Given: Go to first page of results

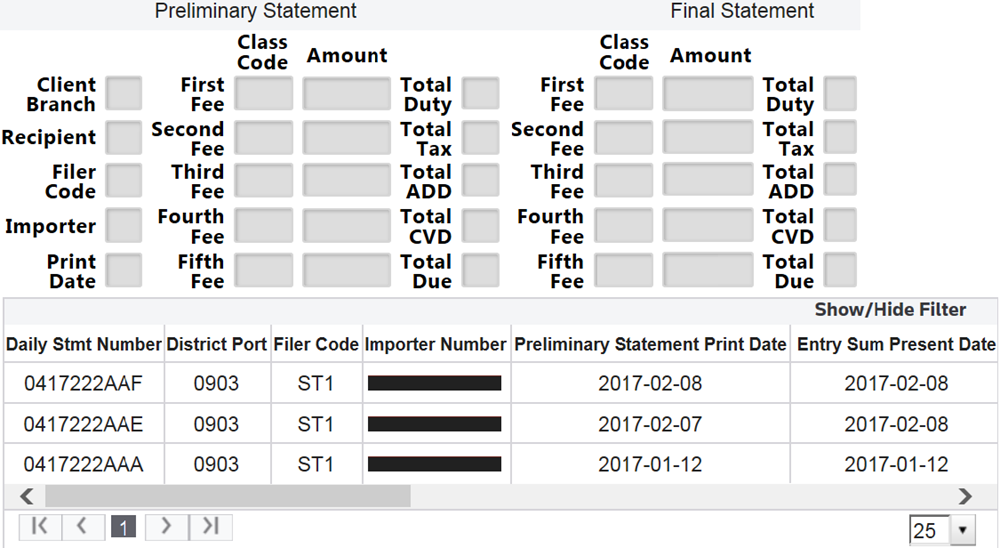Looking at the screenshot, I should tap(40, 527).
